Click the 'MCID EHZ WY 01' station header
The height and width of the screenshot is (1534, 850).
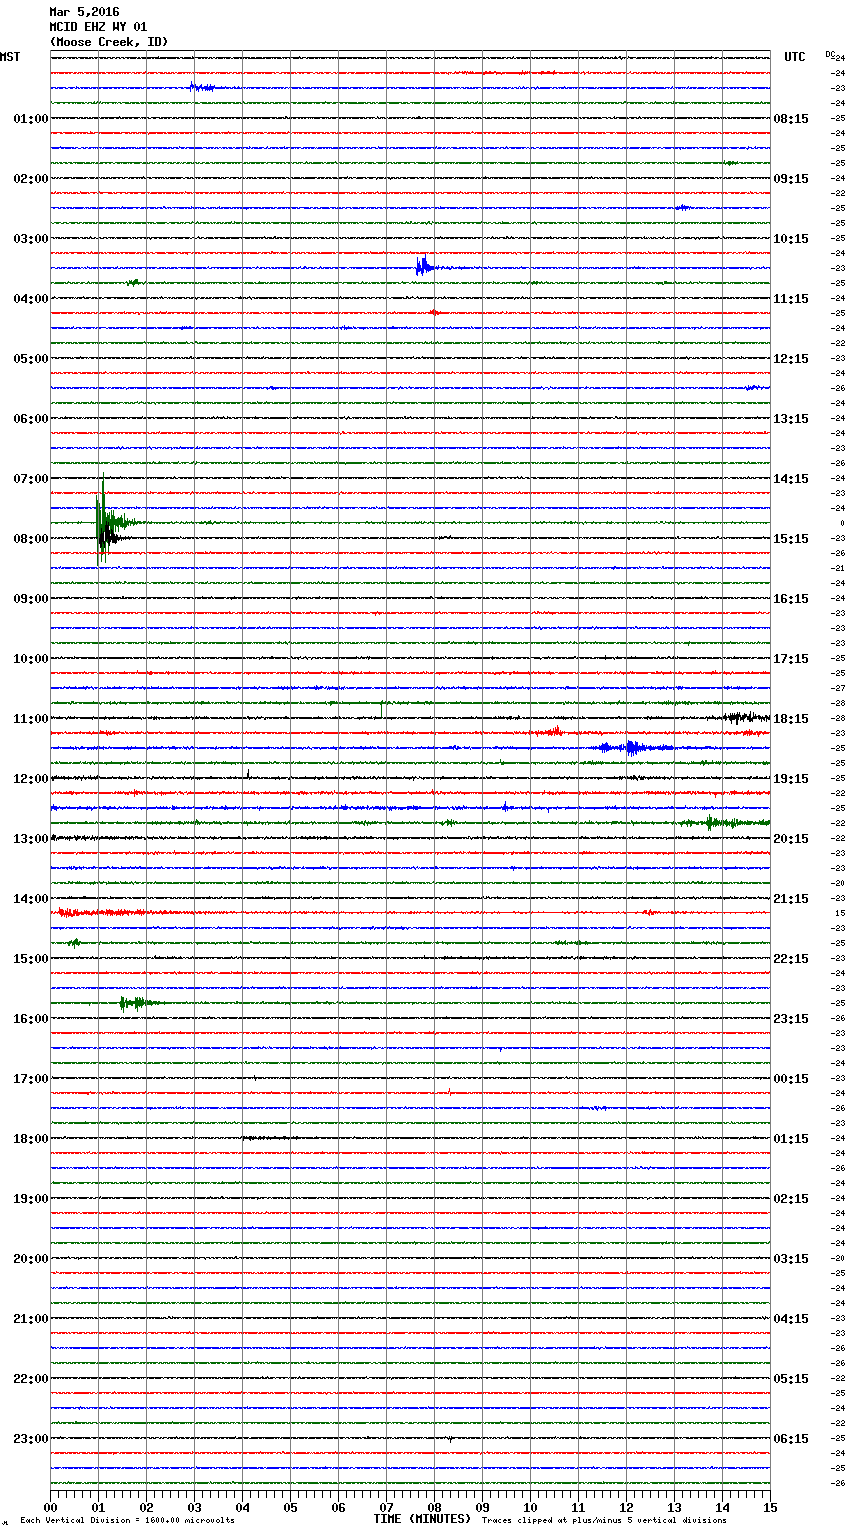click(98, 27)
